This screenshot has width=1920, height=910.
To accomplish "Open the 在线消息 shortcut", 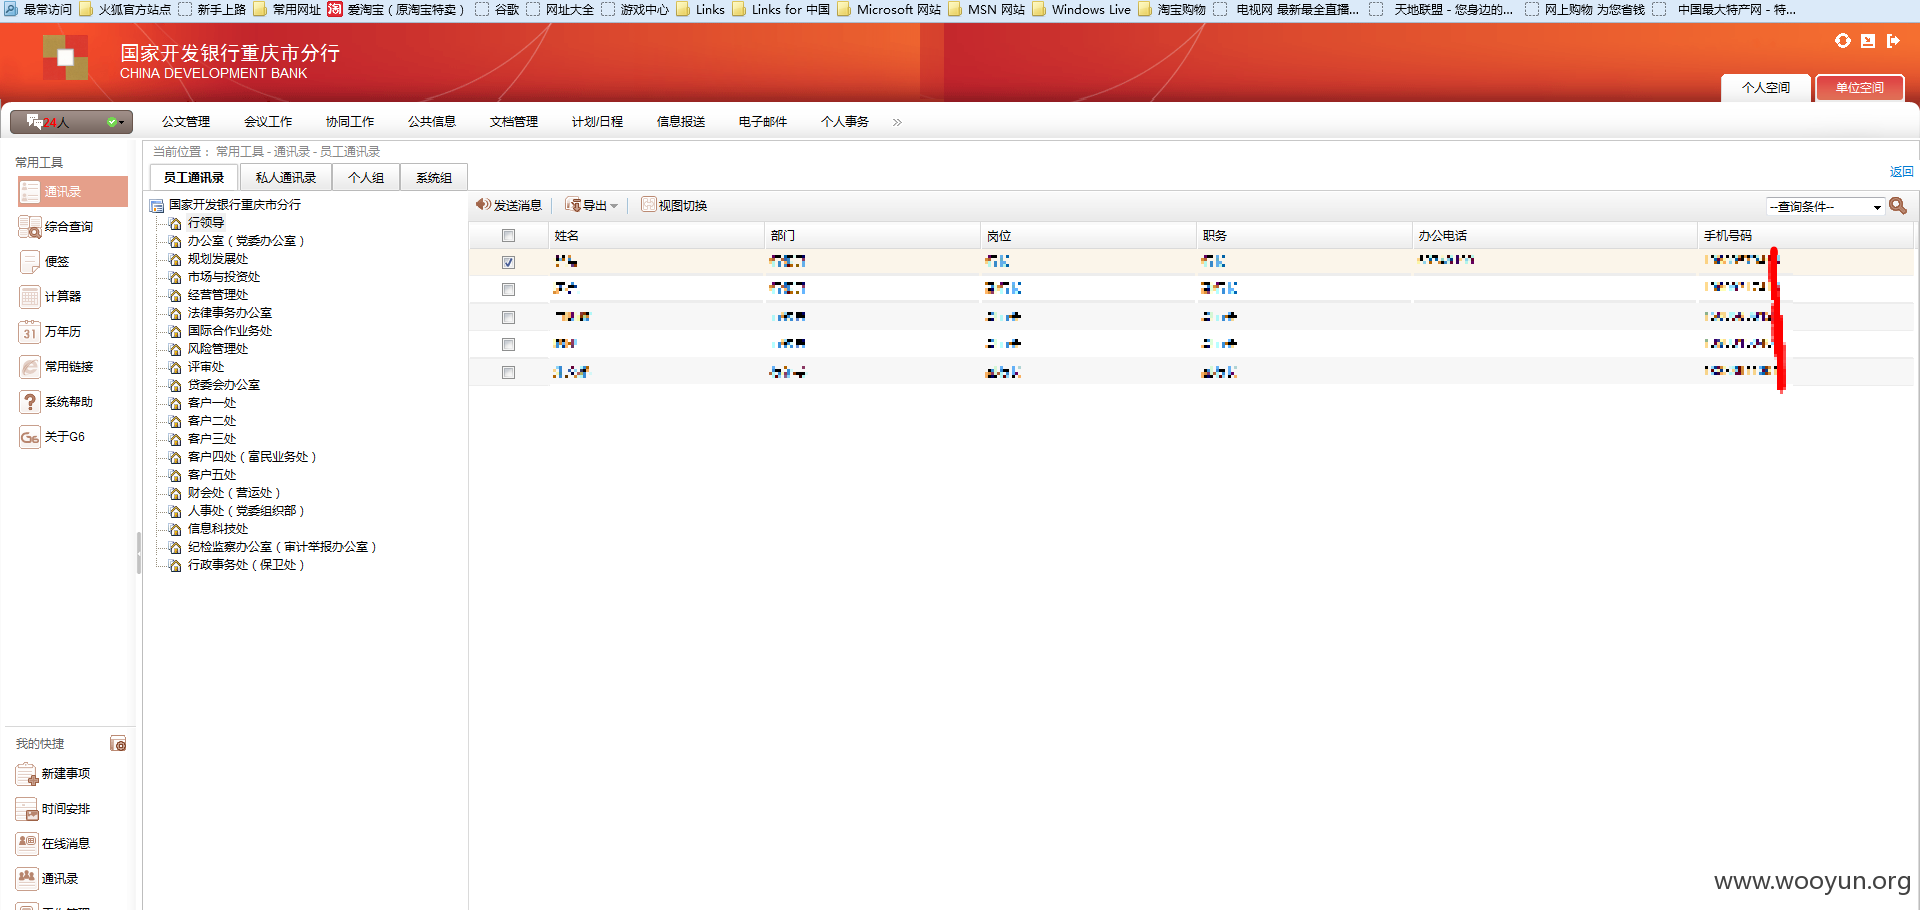I will tap(54, 844).
